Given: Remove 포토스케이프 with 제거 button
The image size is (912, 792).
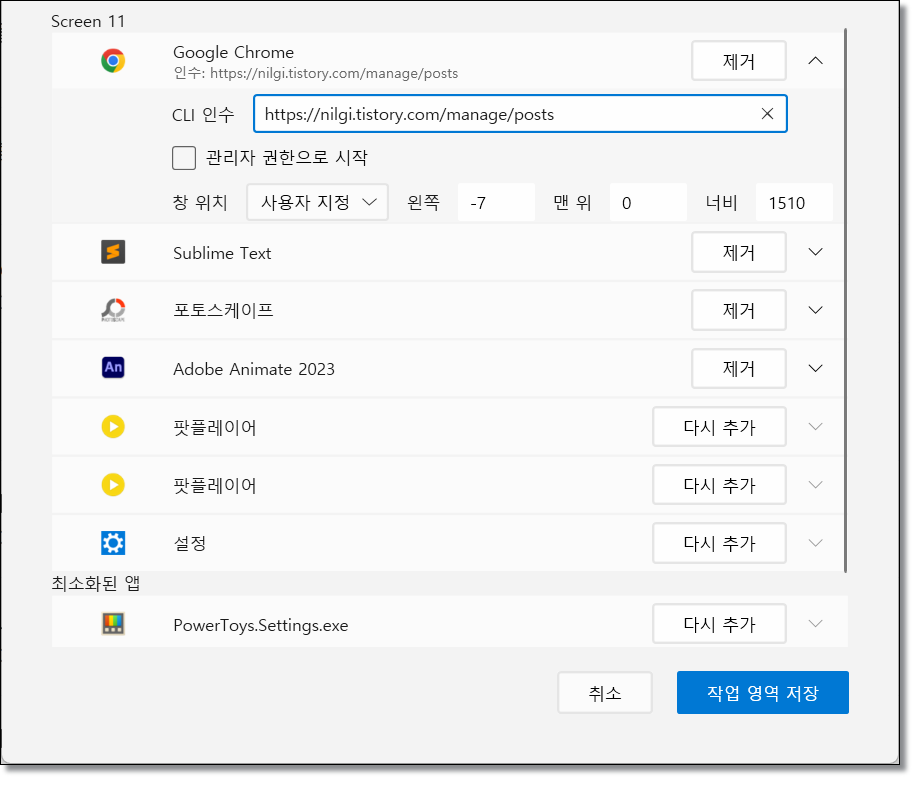Looking at the screenshot, I should 739,310.
